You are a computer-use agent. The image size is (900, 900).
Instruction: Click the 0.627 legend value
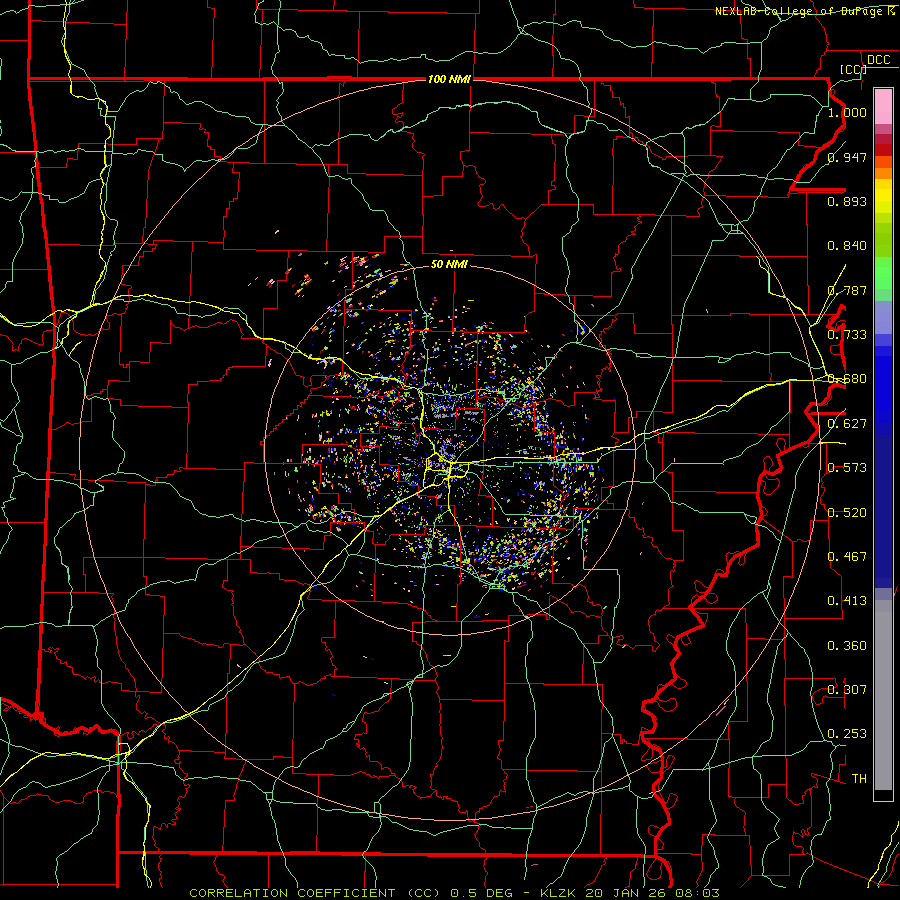847,424
